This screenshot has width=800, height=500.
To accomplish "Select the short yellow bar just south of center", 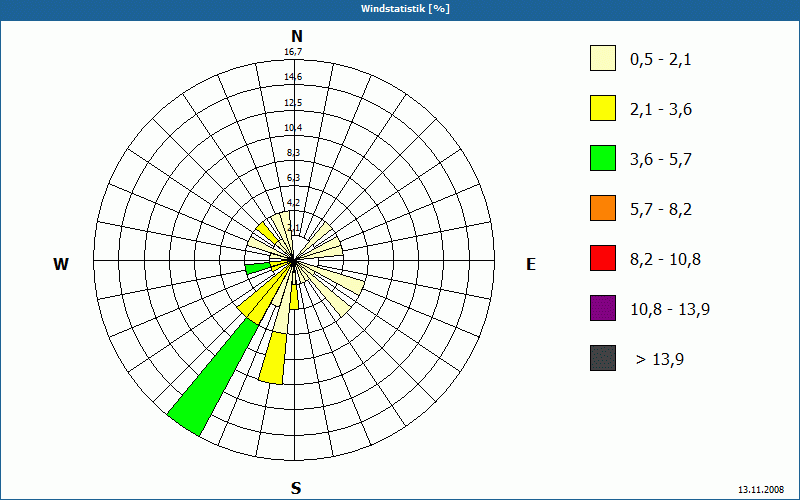I will click(294, 297).
